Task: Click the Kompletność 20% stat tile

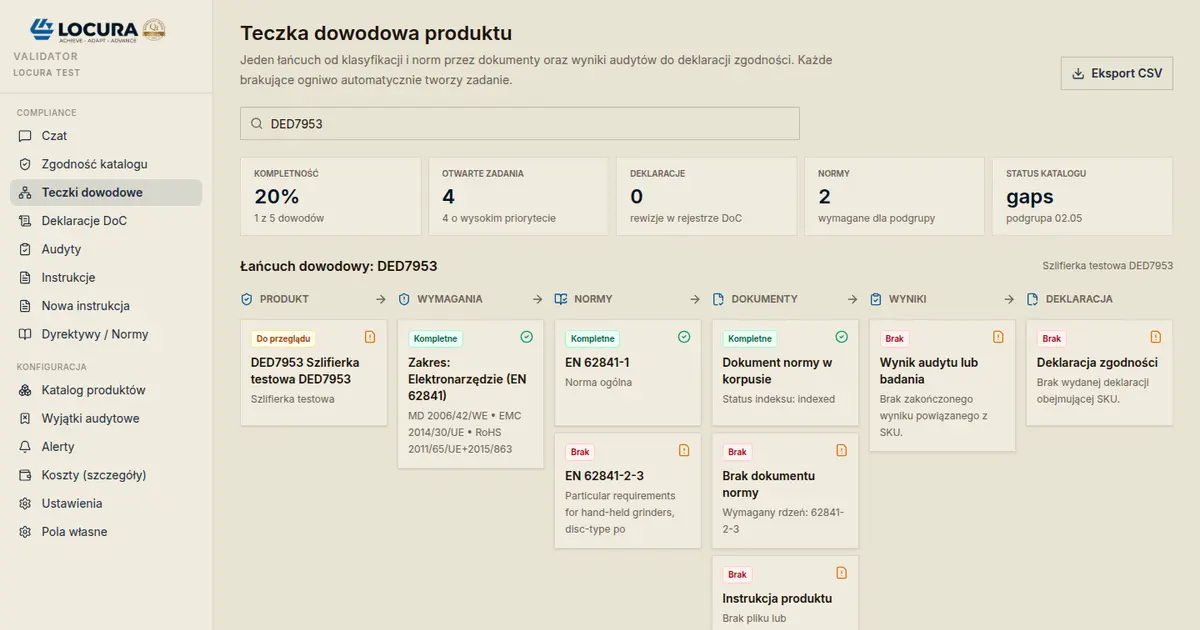Action: 330,196
